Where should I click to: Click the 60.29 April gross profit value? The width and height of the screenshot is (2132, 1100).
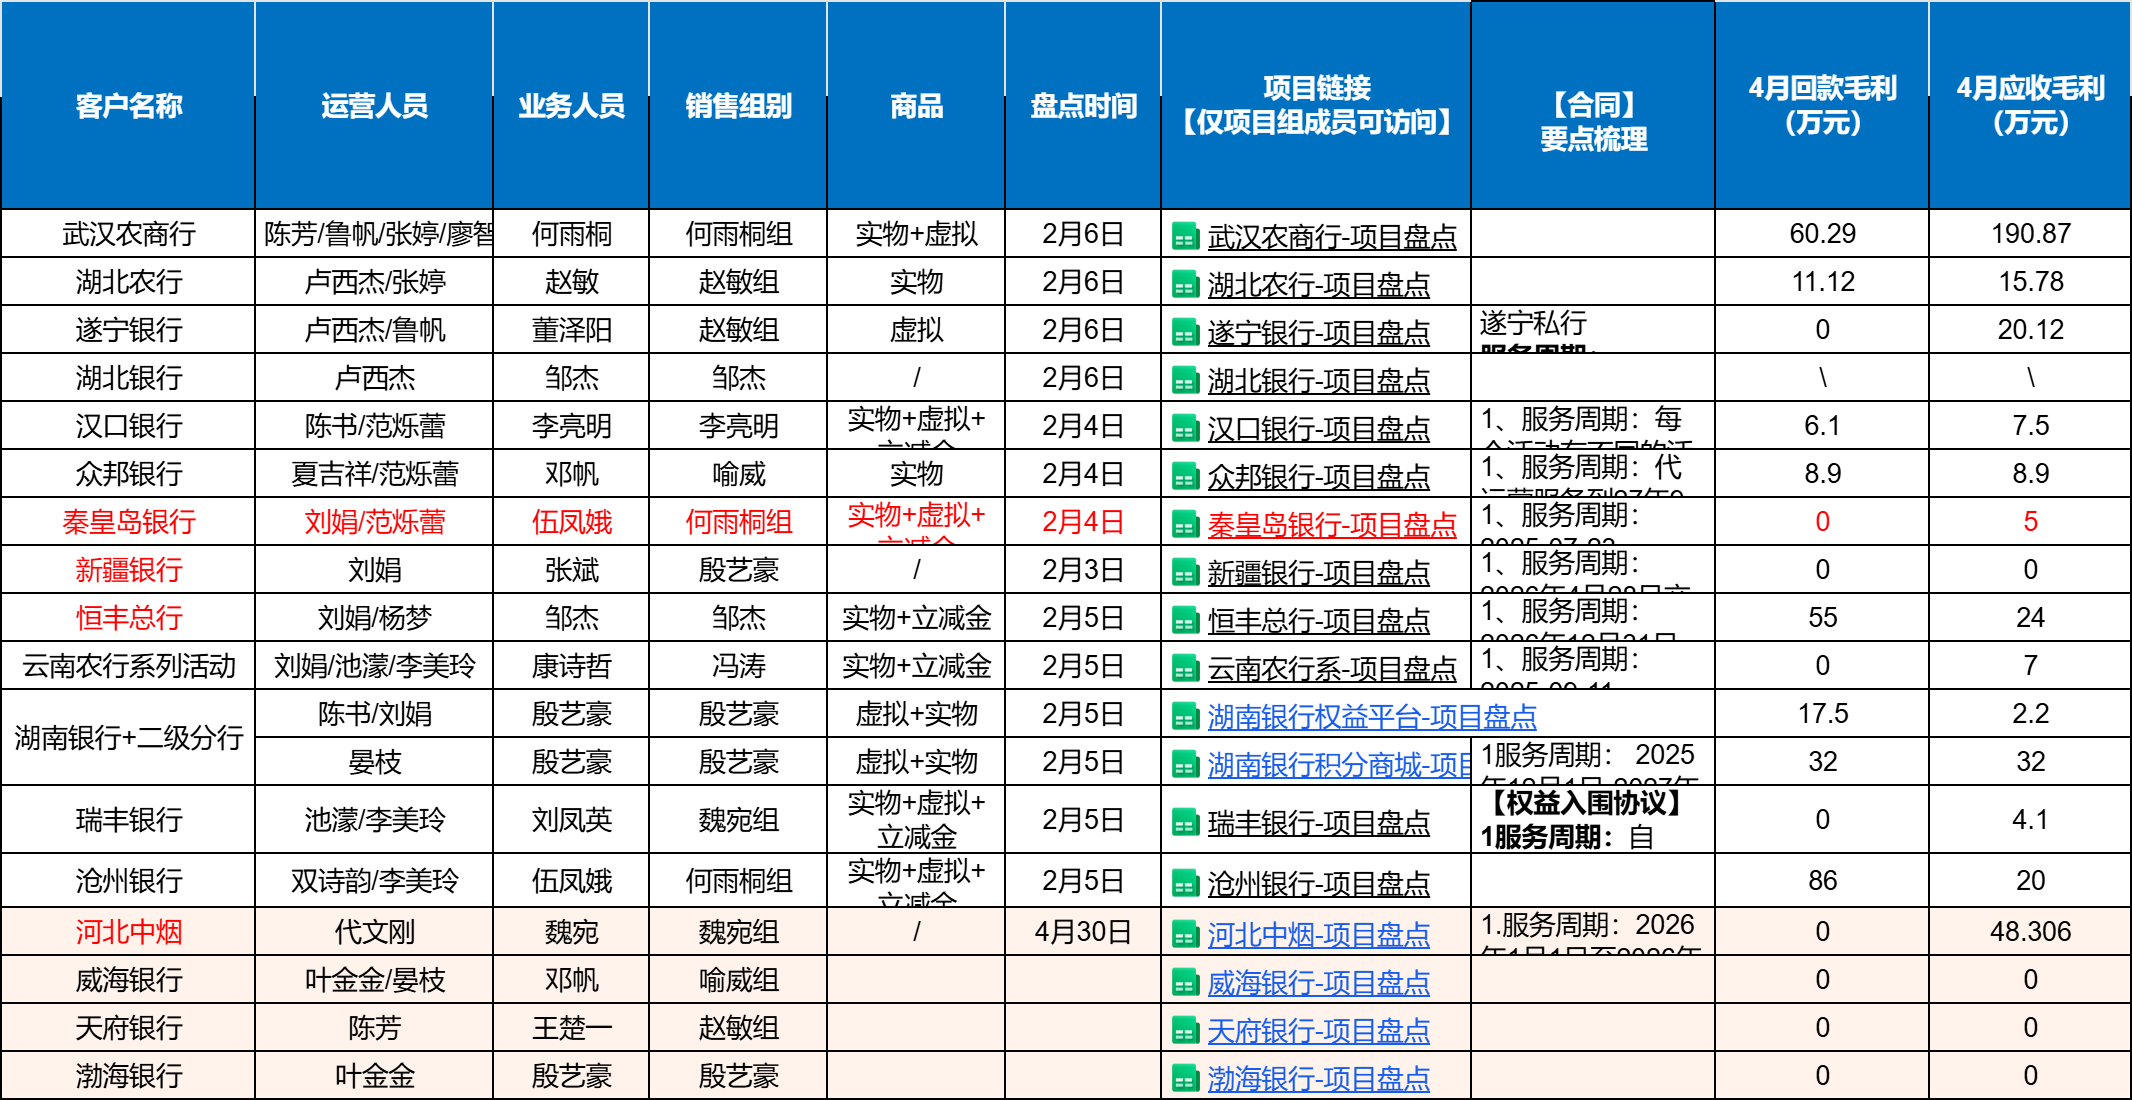1822,234
